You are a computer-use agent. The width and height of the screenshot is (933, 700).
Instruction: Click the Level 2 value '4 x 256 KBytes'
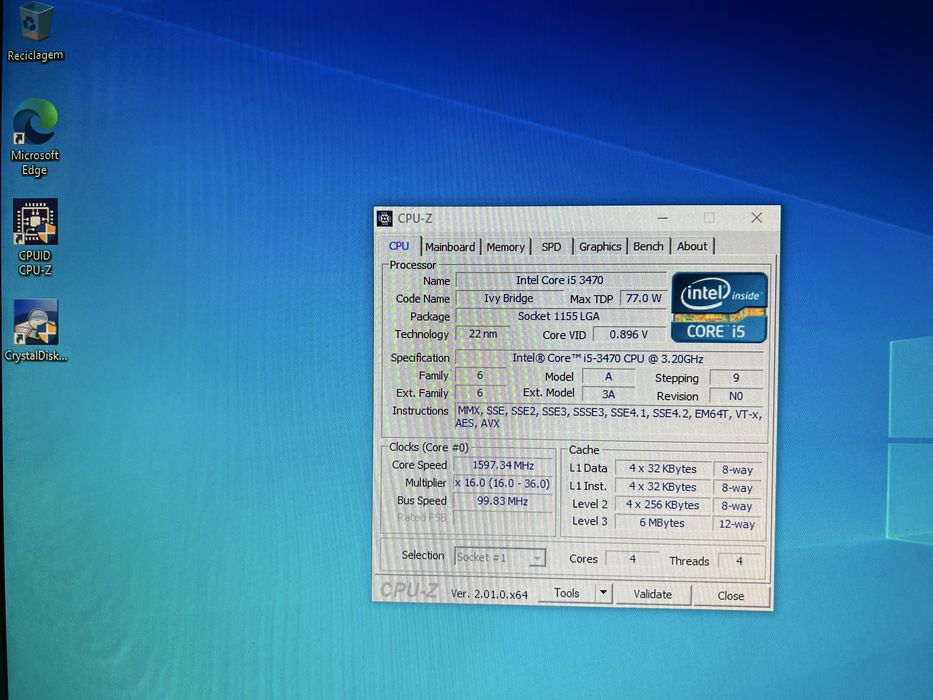[x=662, y=505]
